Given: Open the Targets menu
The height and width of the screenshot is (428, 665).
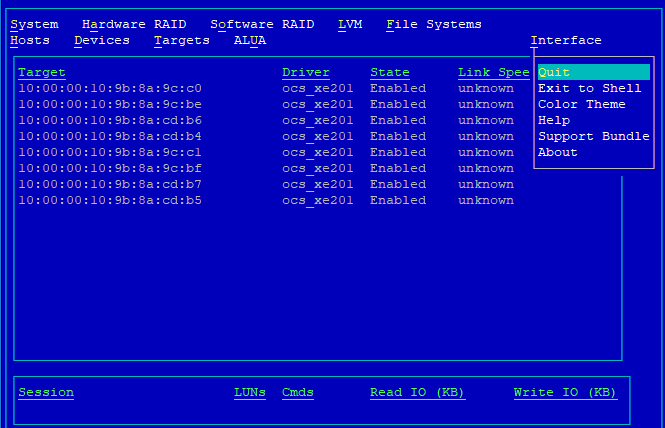Looking at the screenshot, I should point(182,40).
